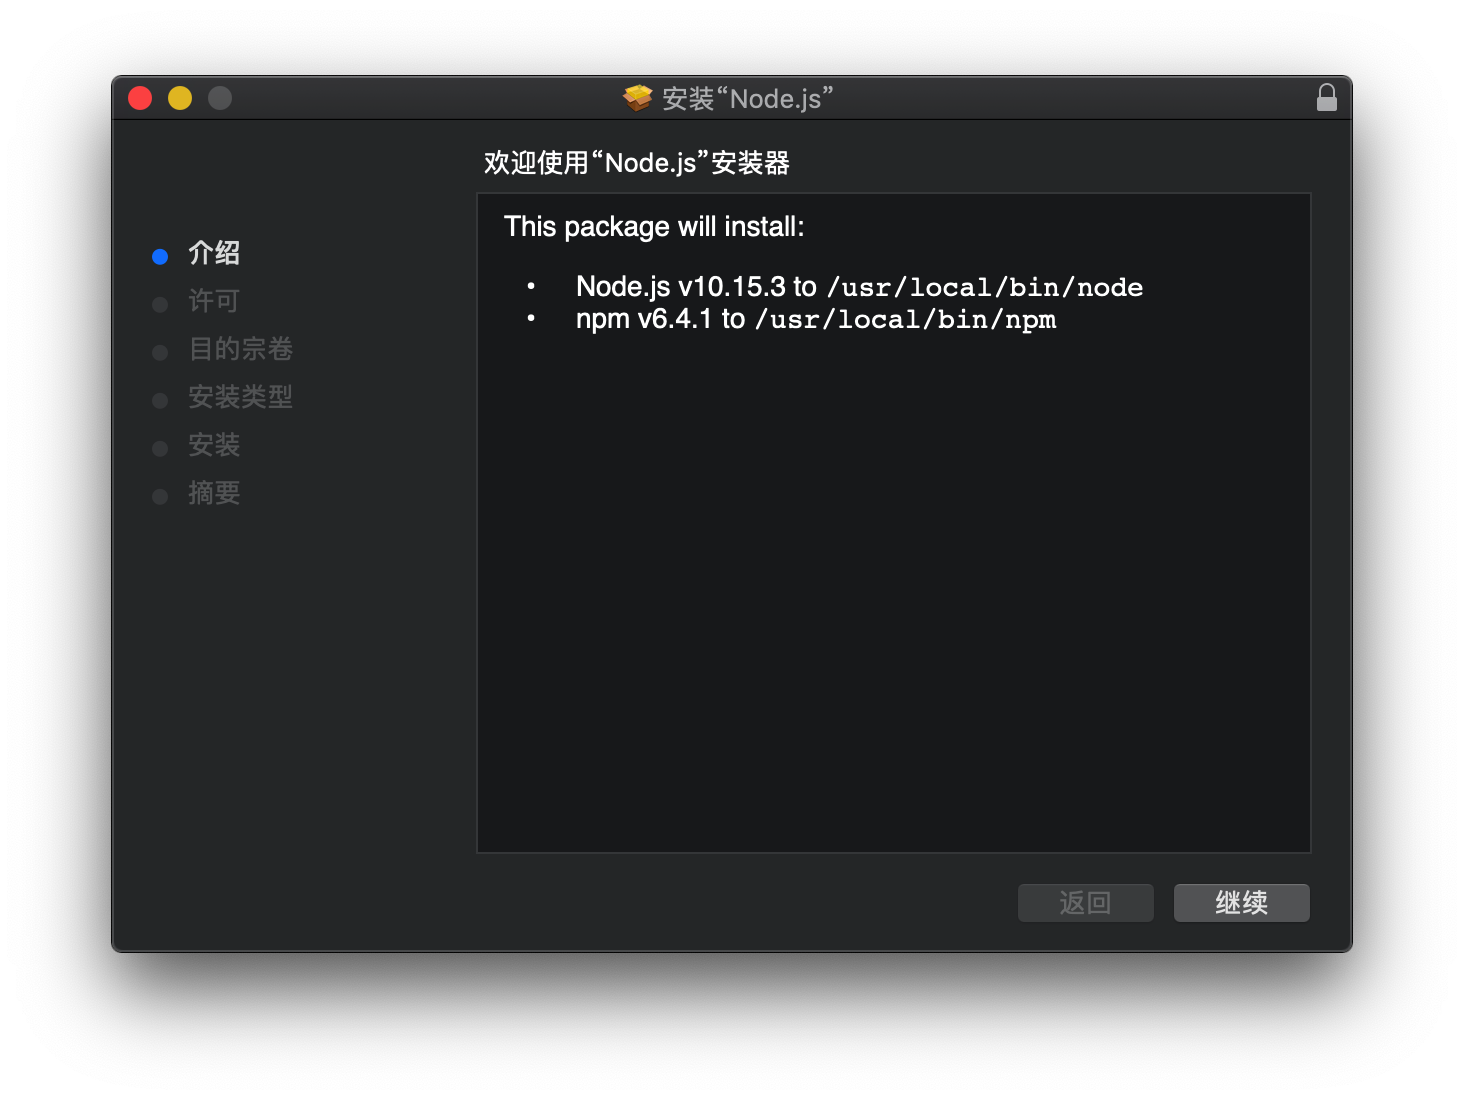Click the Node.js installer package icon
This screenshot has width=1464, height=1100.
tap(637, 98)
